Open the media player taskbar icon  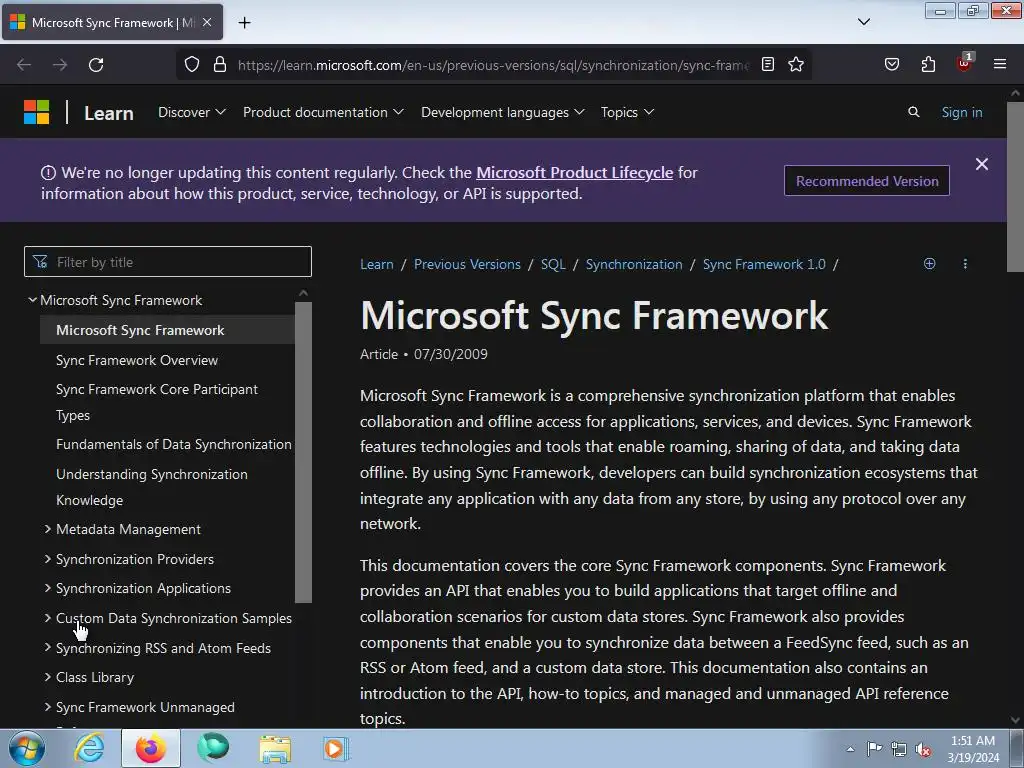click(336, 748)
